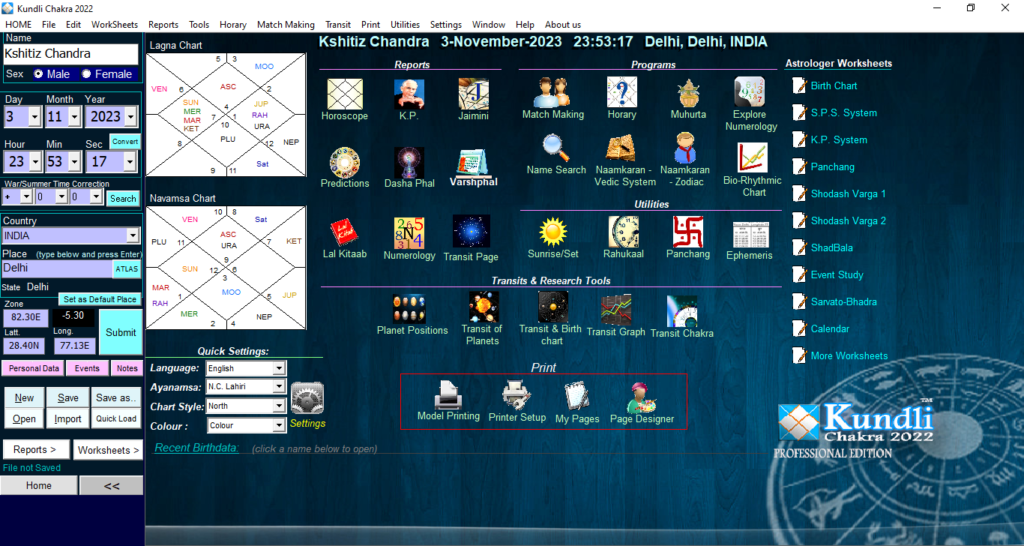The image size is (1024, 546).
Task: Open the About us menu
Action: tap(562, 24)
